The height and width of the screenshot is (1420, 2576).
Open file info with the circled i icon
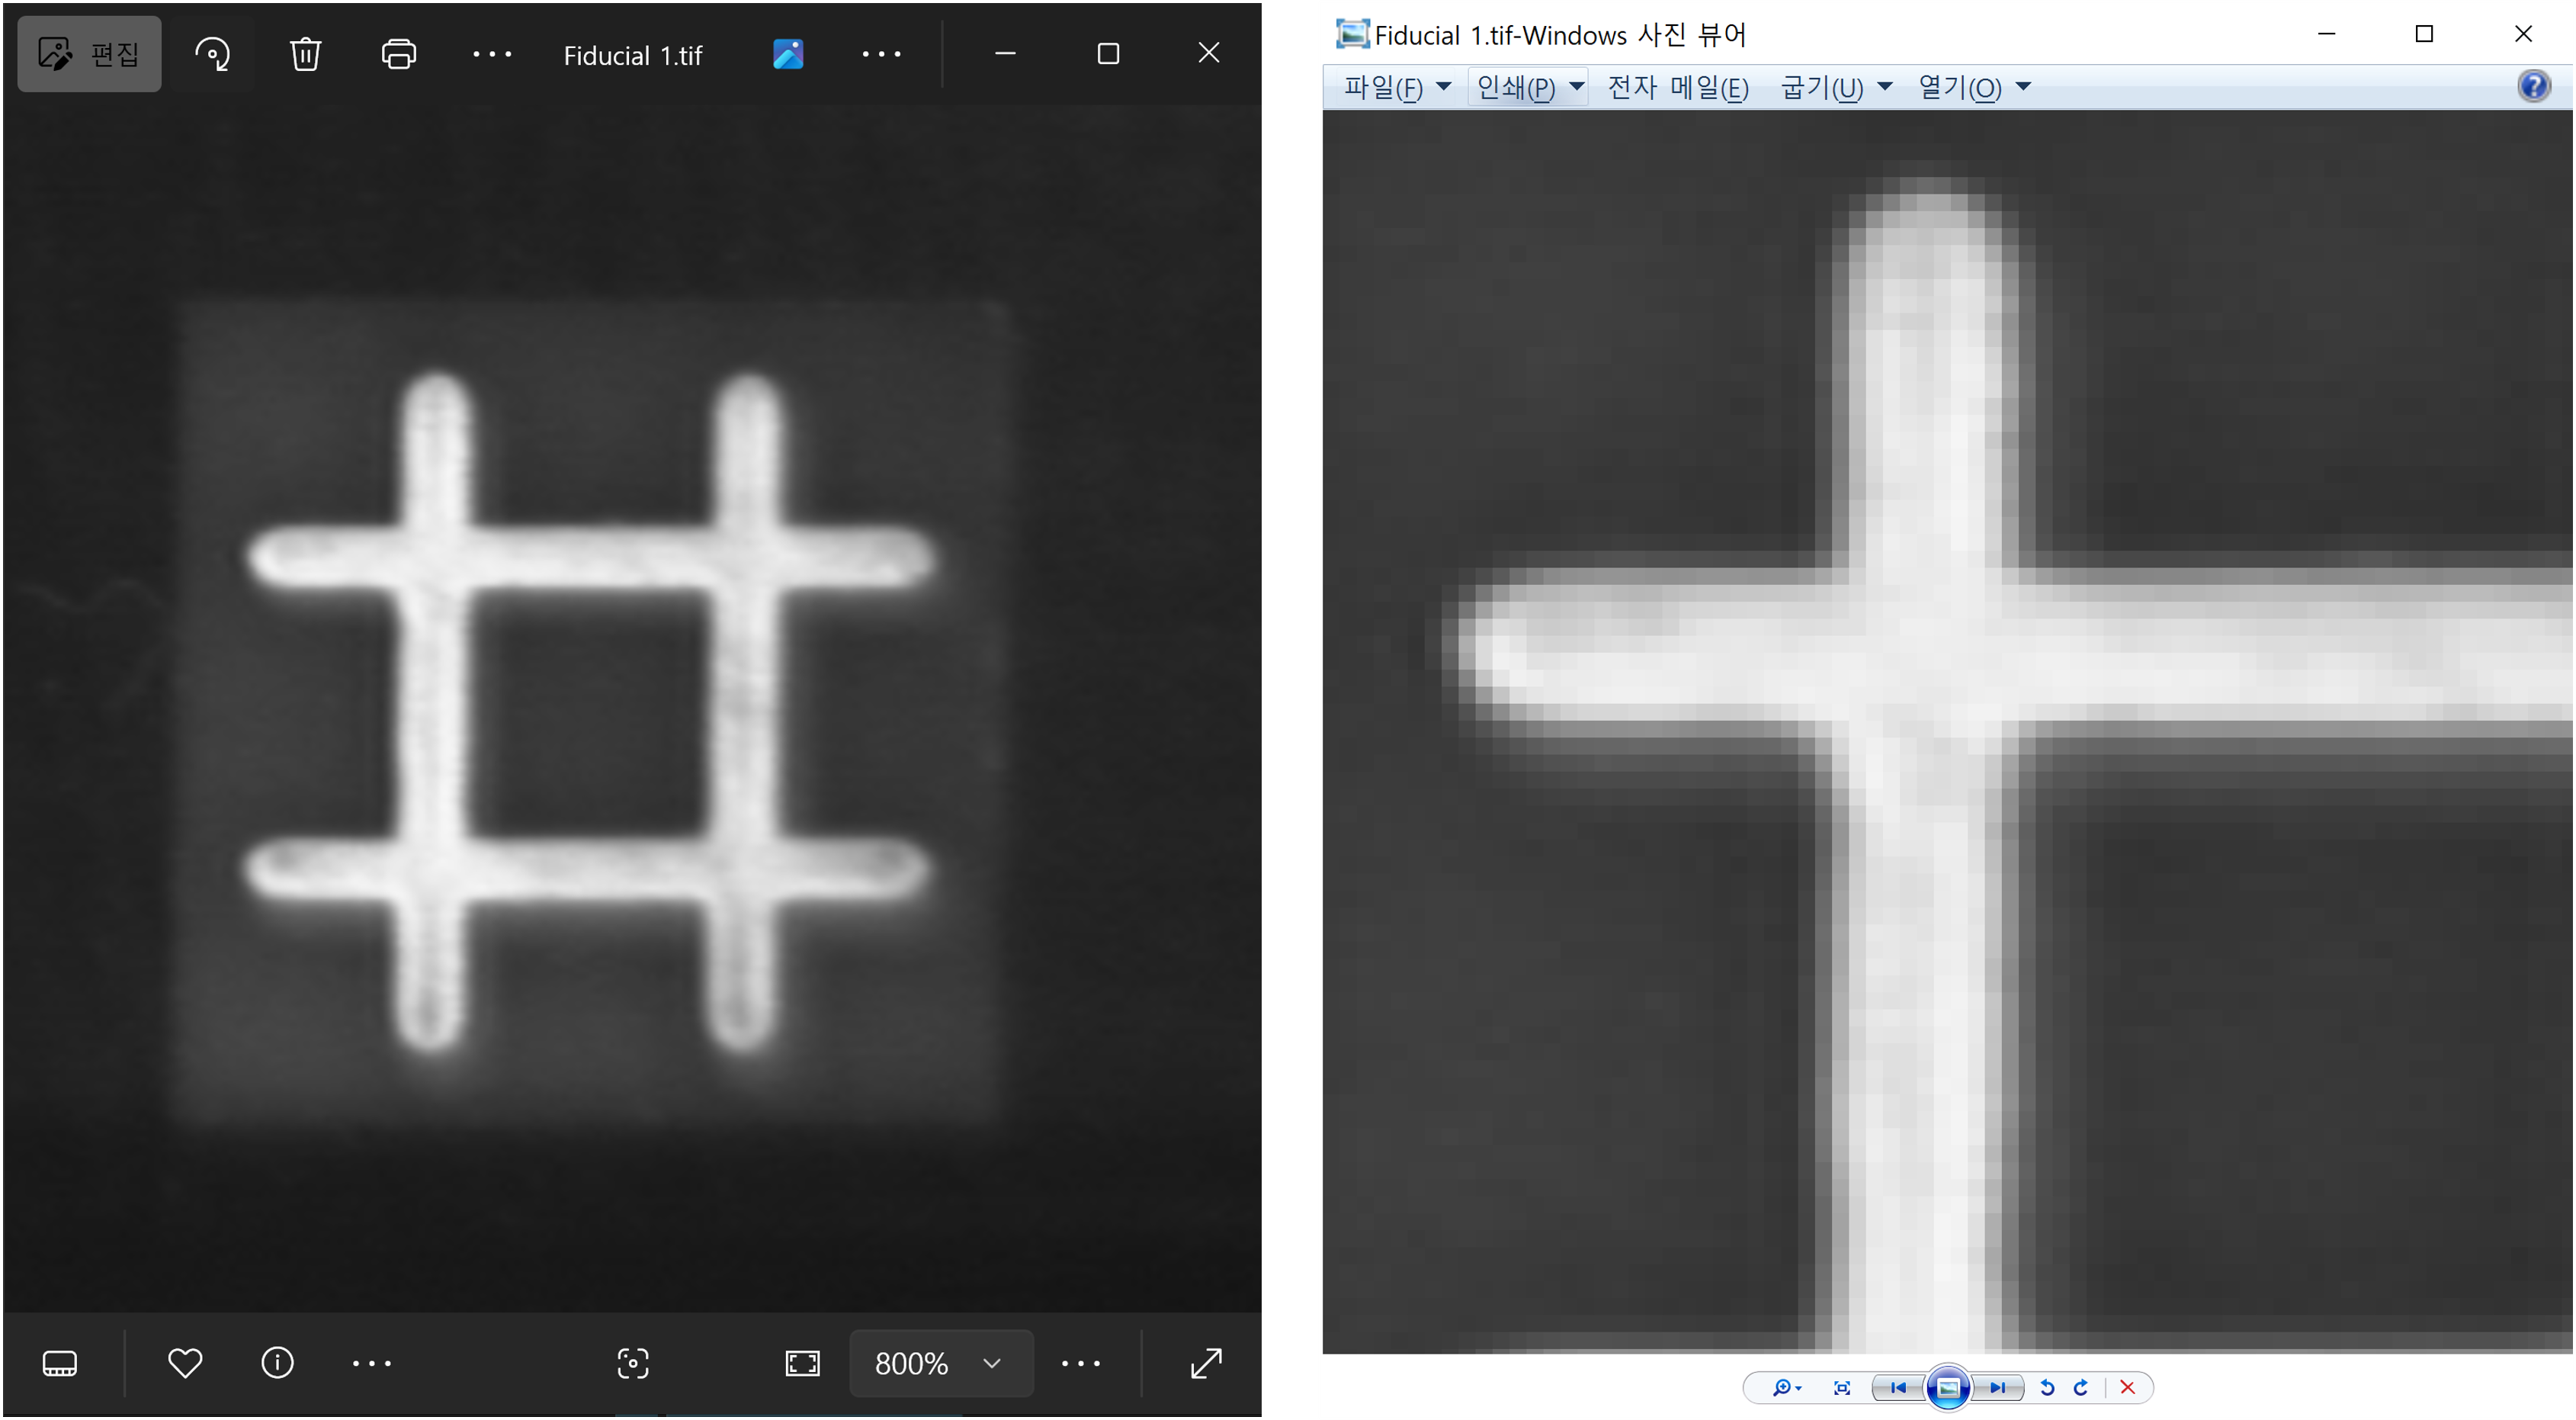[x=277, y=1363]
